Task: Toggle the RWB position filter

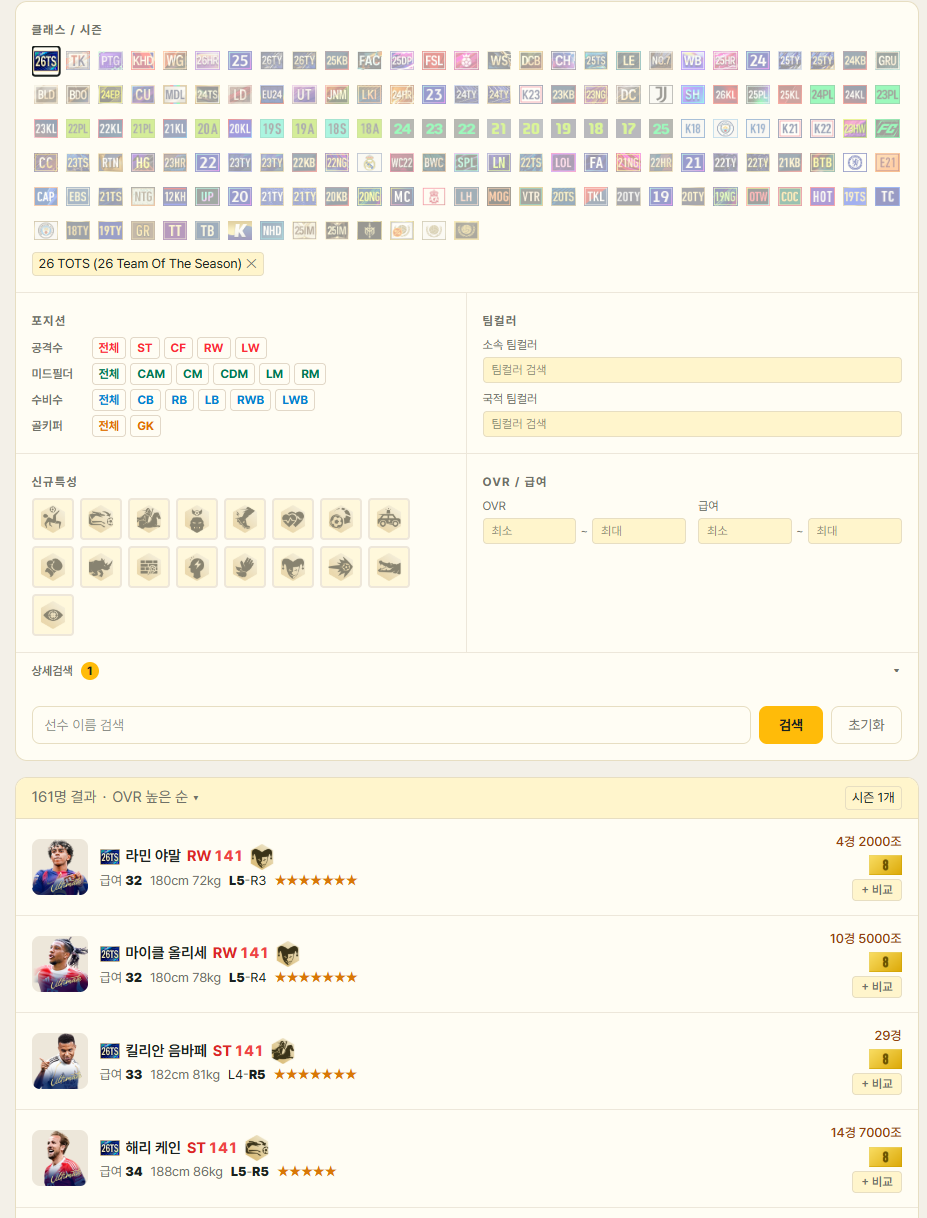Action: point(251,400)
